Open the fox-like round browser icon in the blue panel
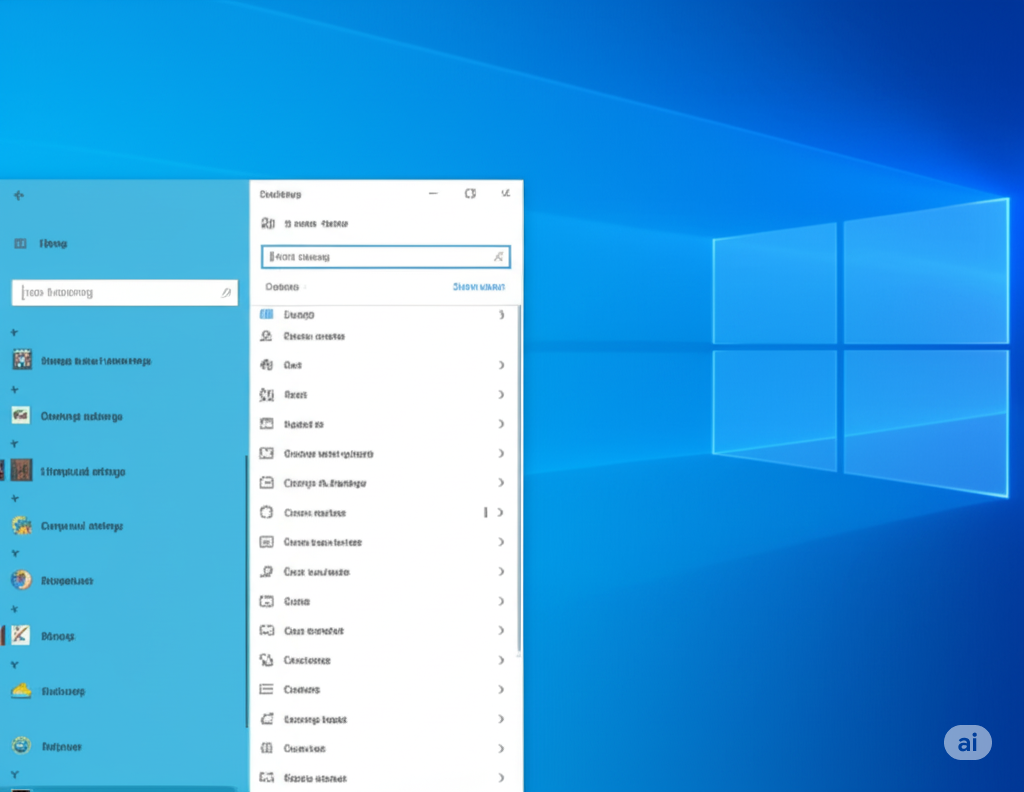 [21, 580]
